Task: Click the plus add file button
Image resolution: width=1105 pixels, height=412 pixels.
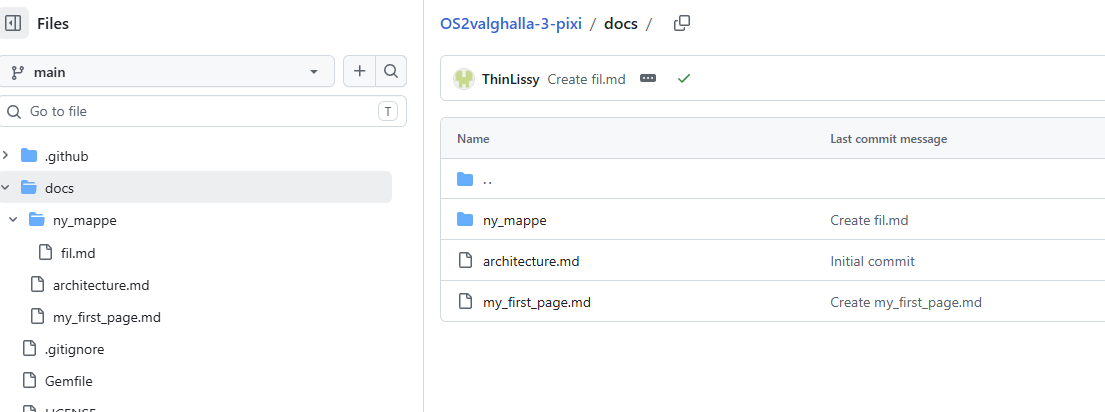Action: [359, 71]
